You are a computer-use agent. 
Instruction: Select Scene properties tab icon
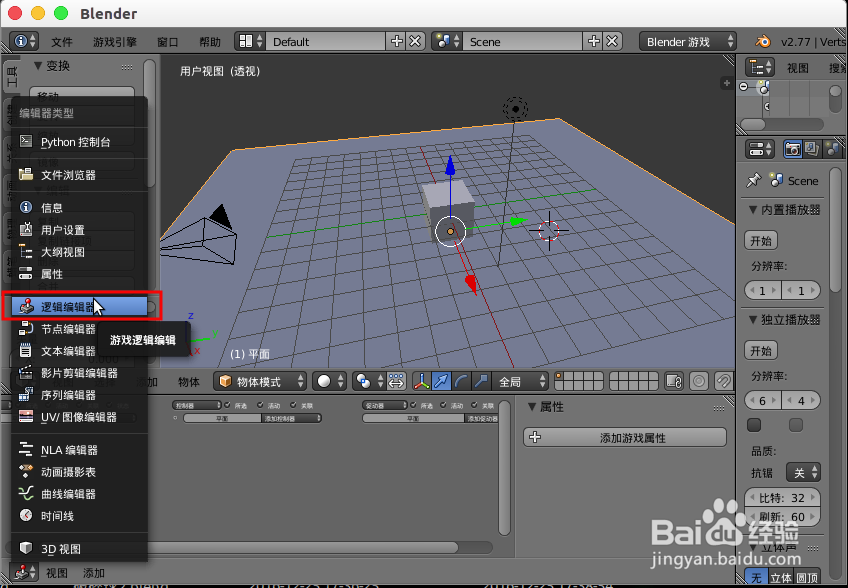[833, 149]
